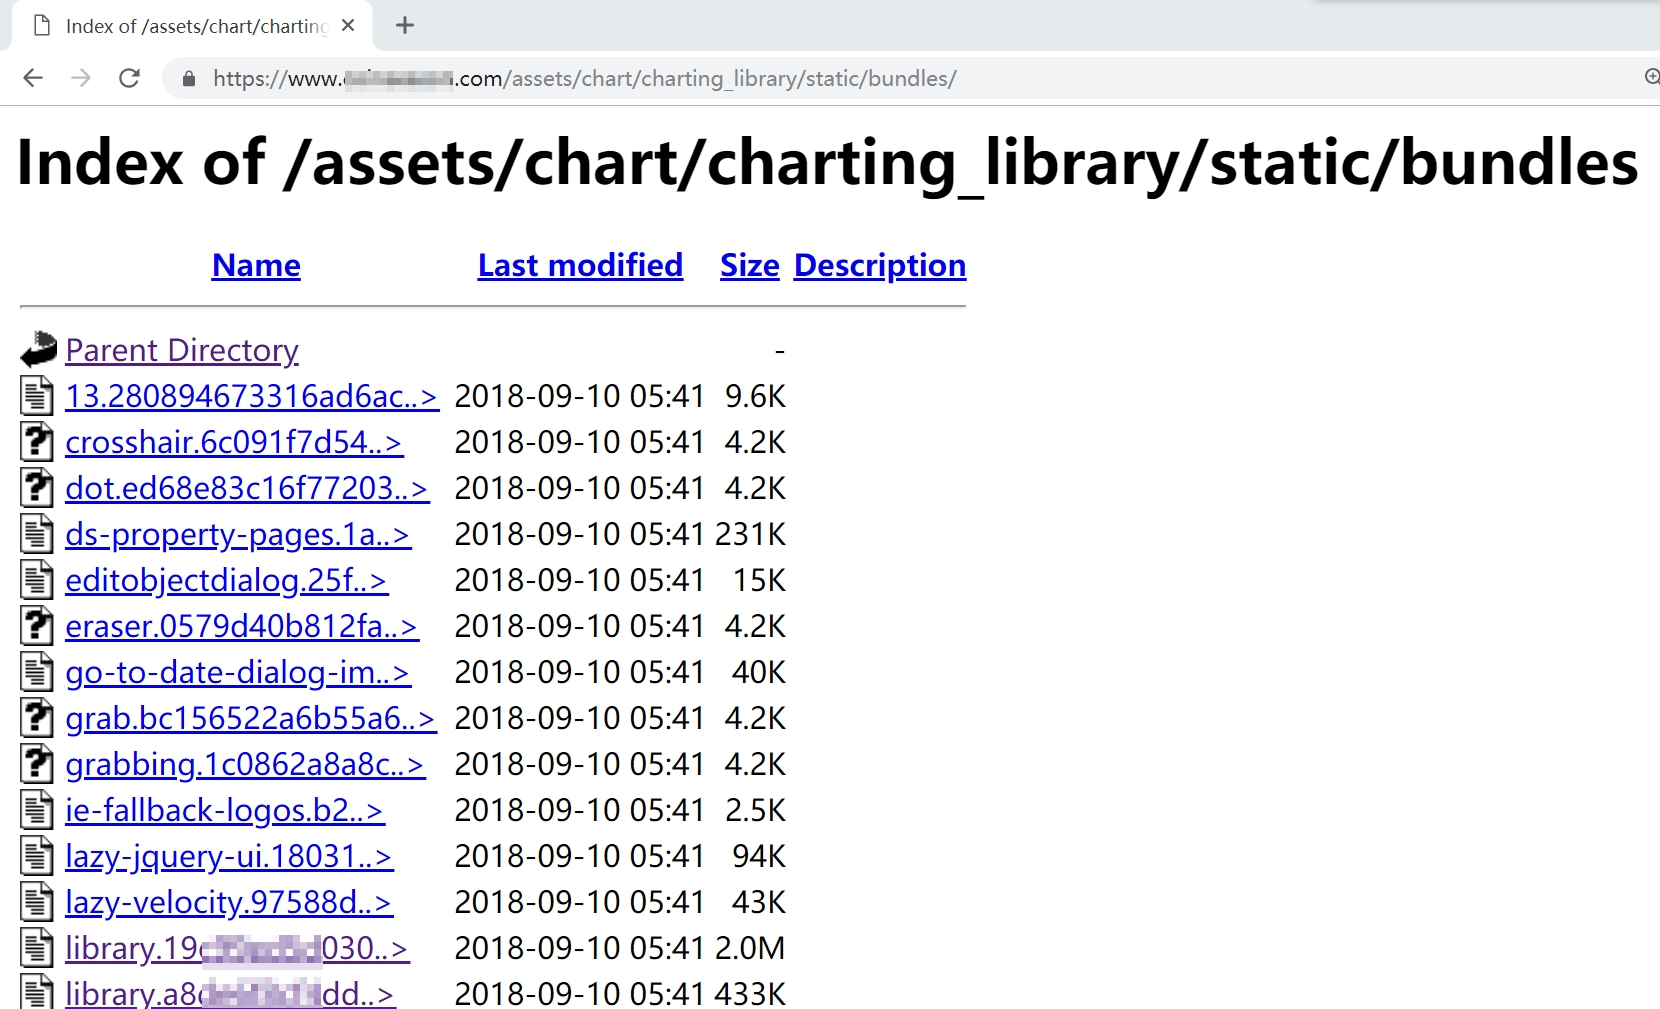Open the lazy-jquery-ui.18031 file link
Viewport: 1660px width, 1009px height.
[x=229, y=856]
